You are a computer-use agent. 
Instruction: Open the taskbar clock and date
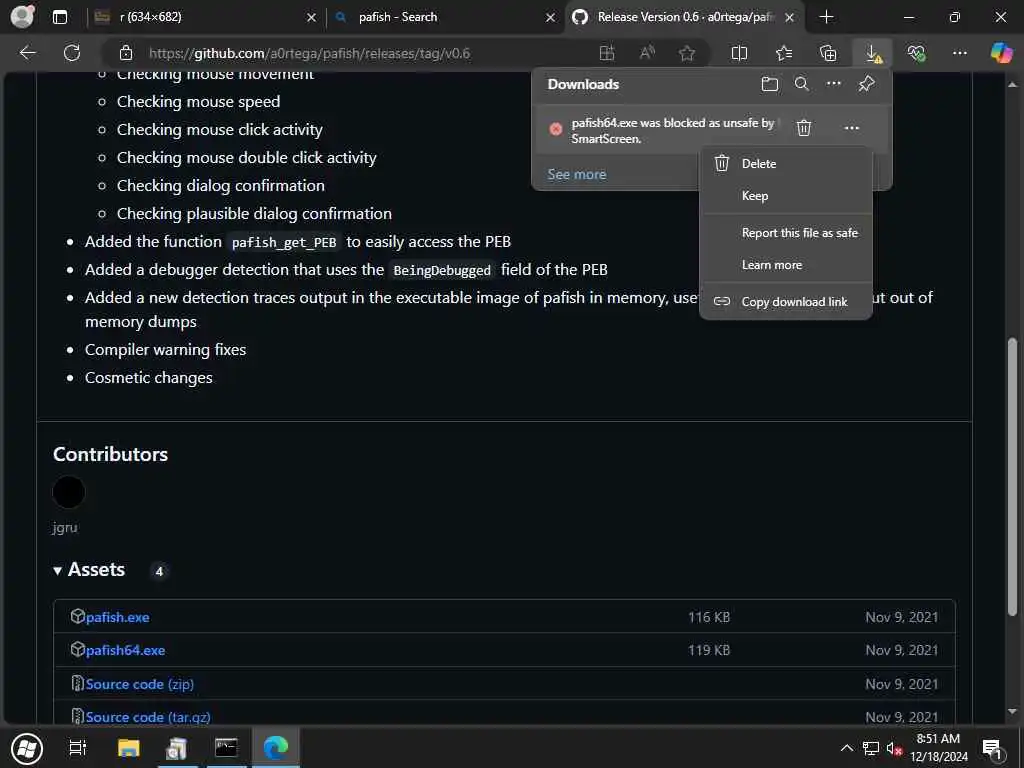click(x=938, y=748)
